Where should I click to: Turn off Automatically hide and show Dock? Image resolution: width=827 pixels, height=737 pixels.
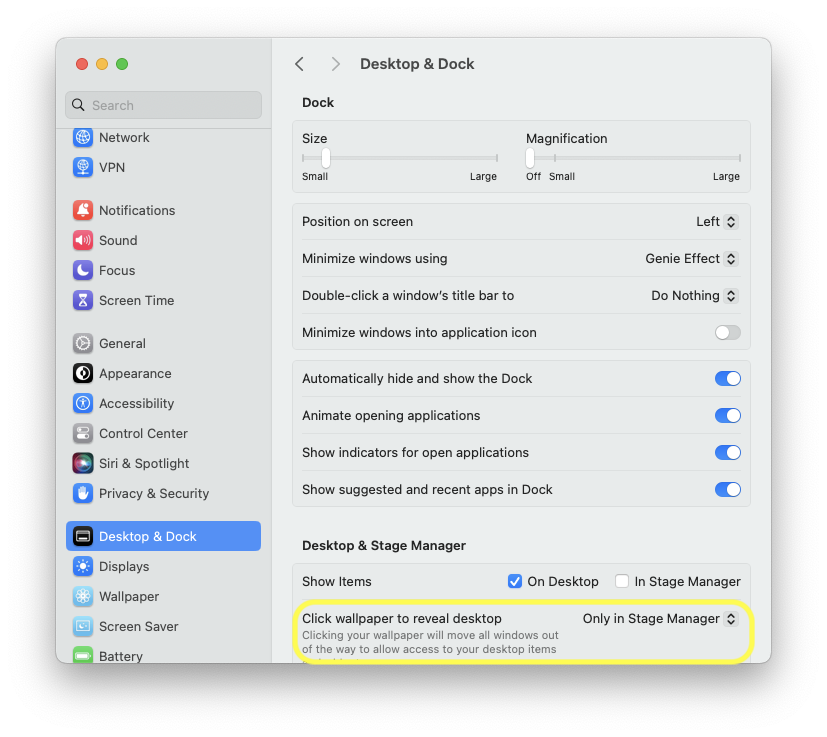click(727, 379)
